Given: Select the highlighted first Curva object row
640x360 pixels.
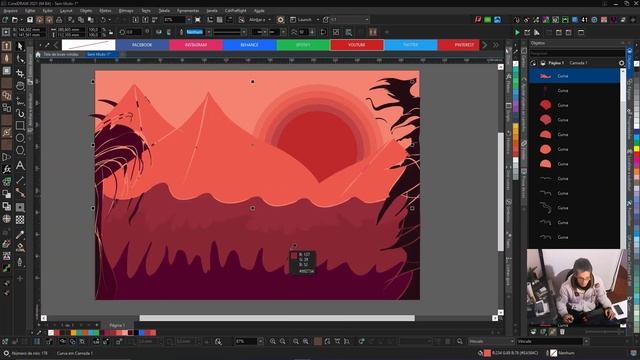Looking at the screenshot, I should coord(574,76).
